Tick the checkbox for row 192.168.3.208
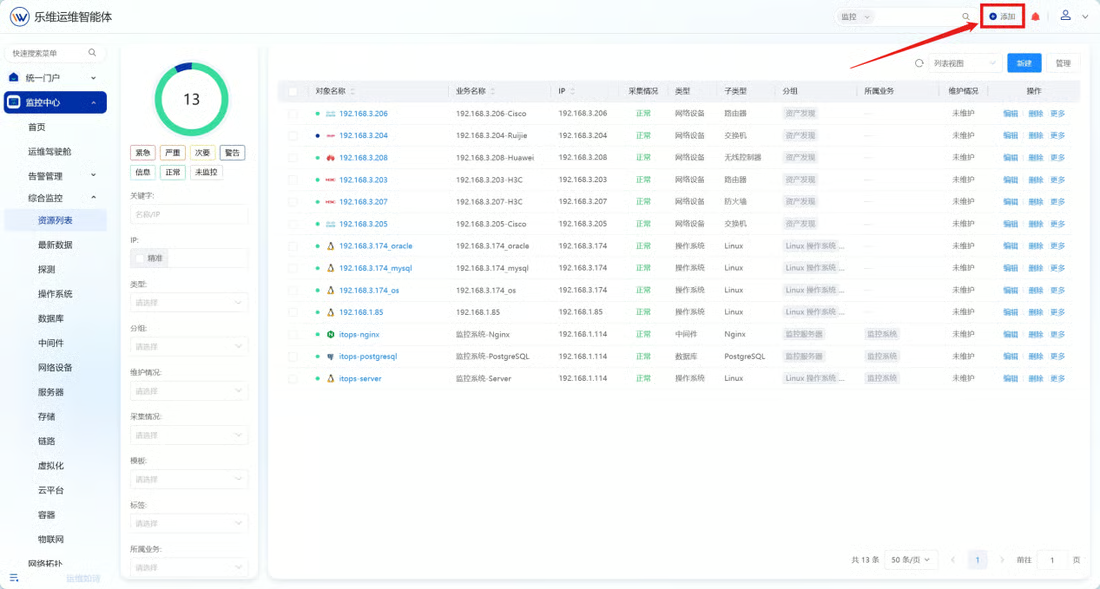This screenshot has height=589, width=1100. click(293, 158)
